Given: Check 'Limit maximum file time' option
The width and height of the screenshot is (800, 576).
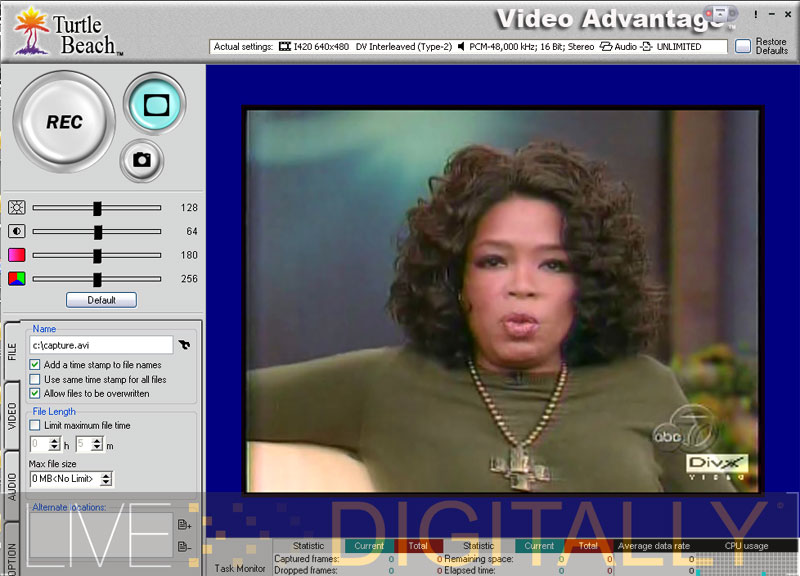Looking at the screenshot, I should (x=36, y=426).
